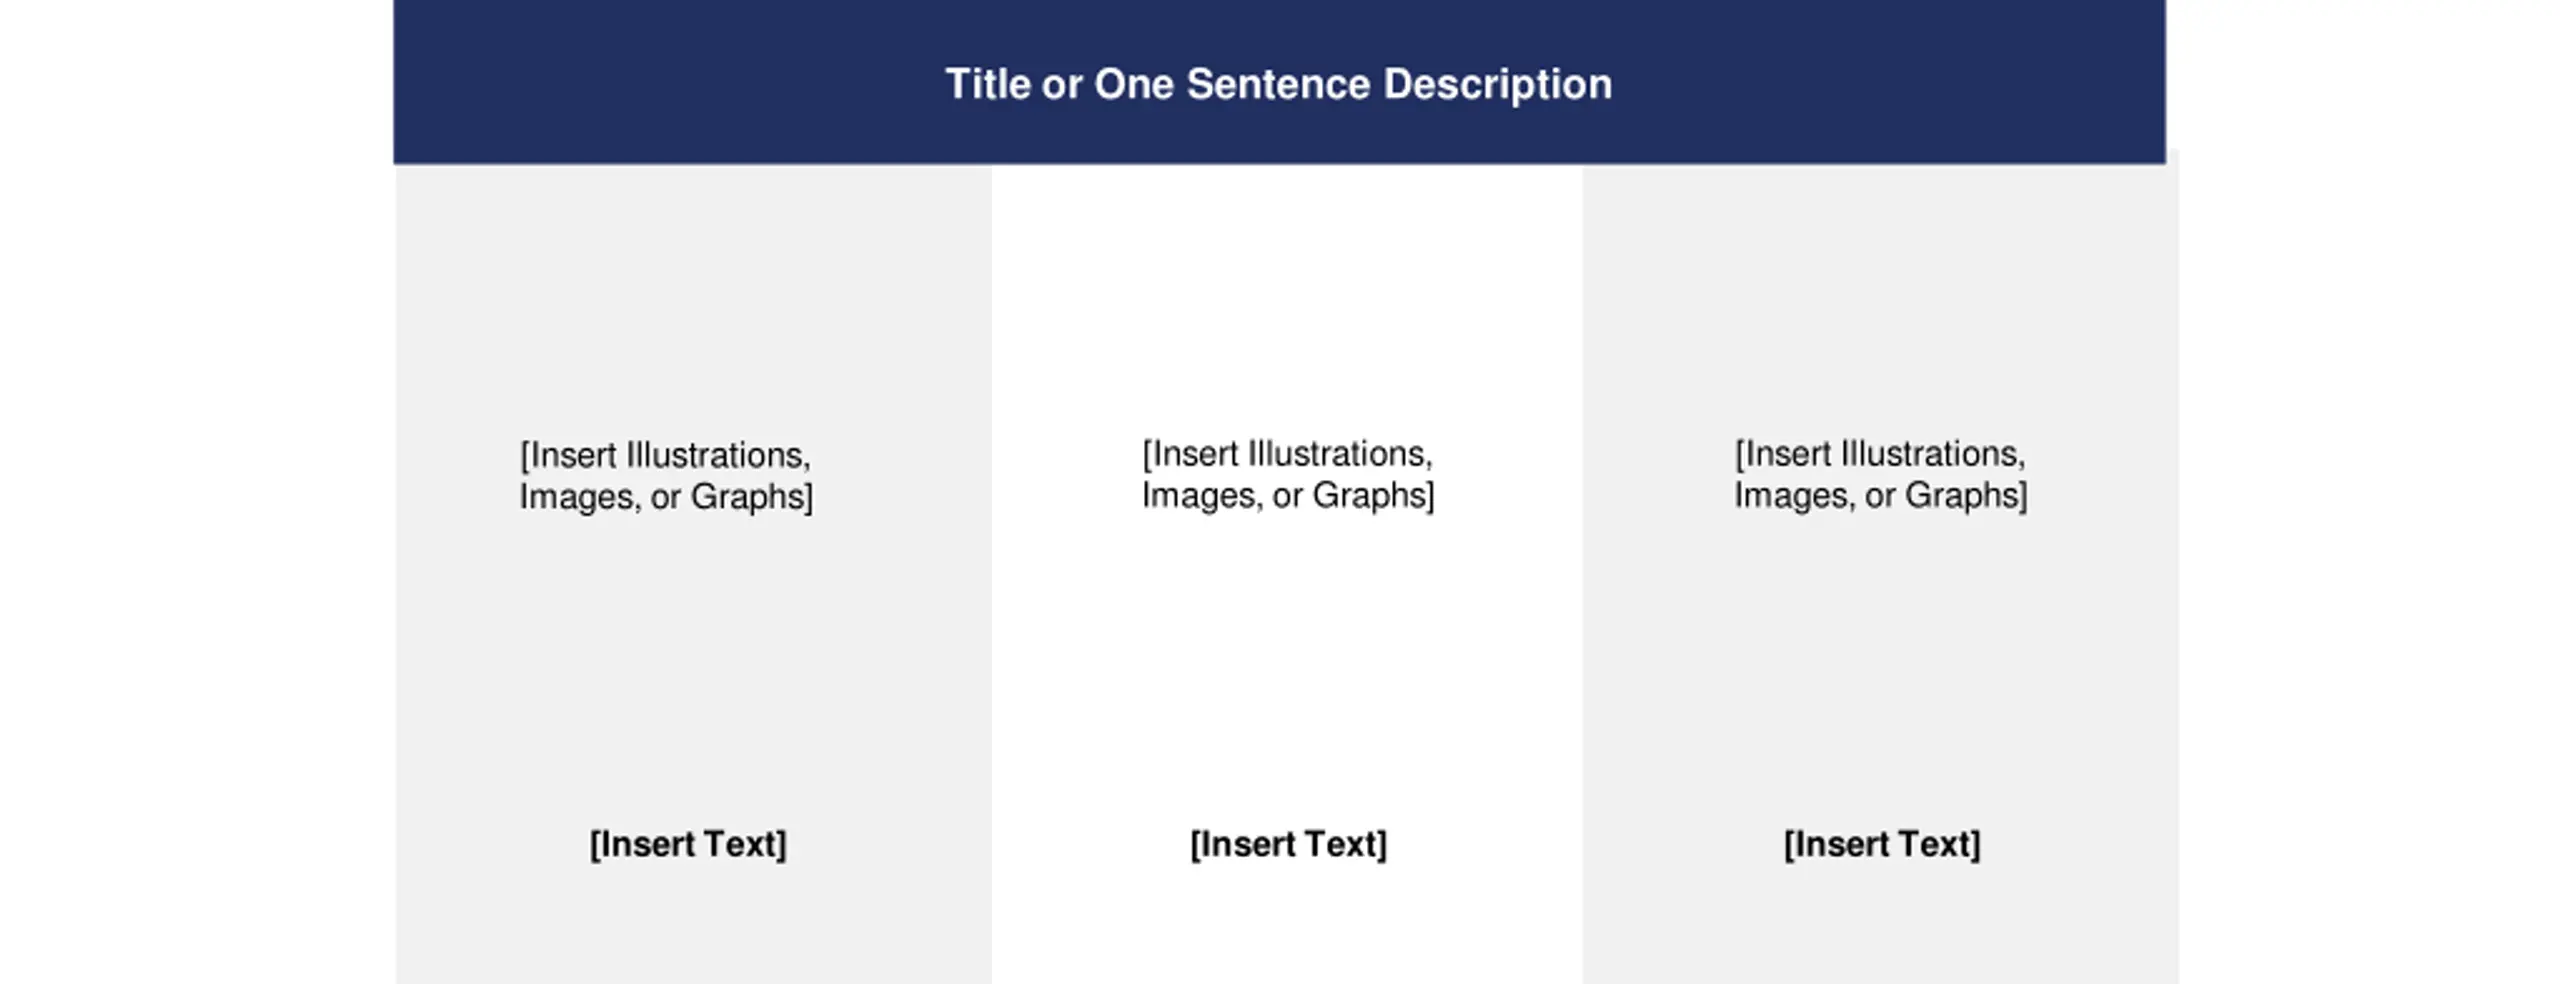Click the middle column [Insert Text] placeholder
This screenshot has height=984, width=2560.
tap(1288, 844)
